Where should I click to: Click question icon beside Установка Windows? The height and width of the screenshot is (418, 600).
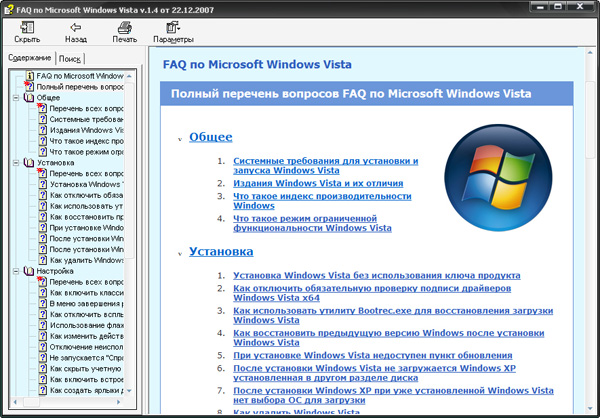coord(43,184)
